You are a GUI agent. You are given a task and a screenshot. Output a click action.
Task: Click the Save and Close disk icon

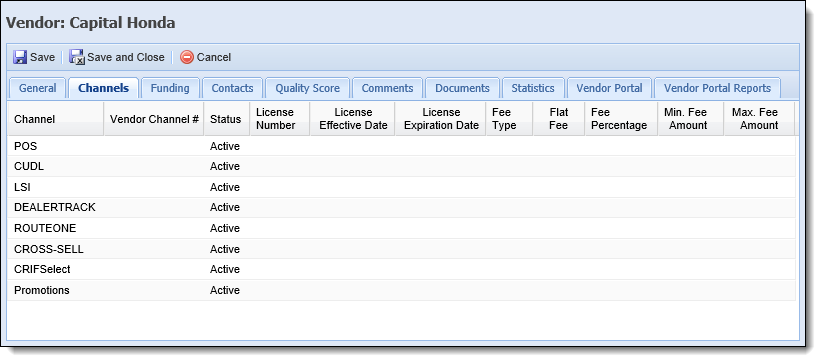tap(77, 57)
